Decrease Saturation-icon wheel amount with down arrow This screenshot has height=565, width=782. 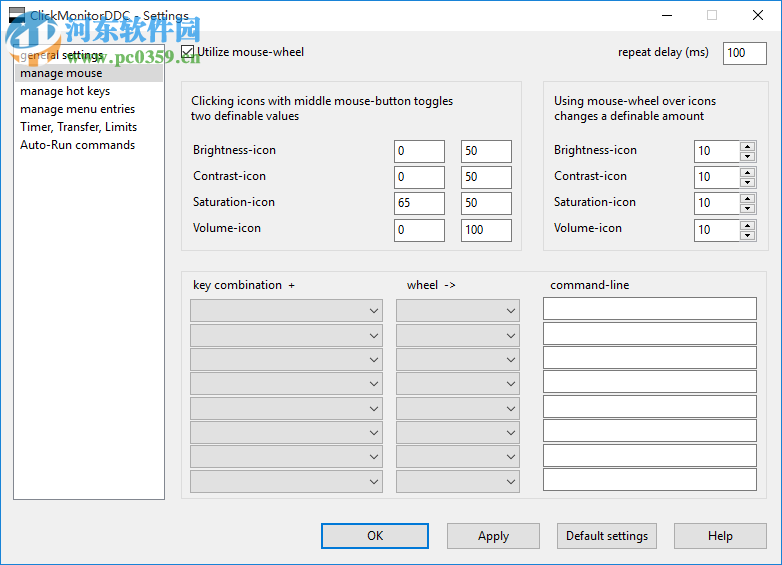pos(747,208)
